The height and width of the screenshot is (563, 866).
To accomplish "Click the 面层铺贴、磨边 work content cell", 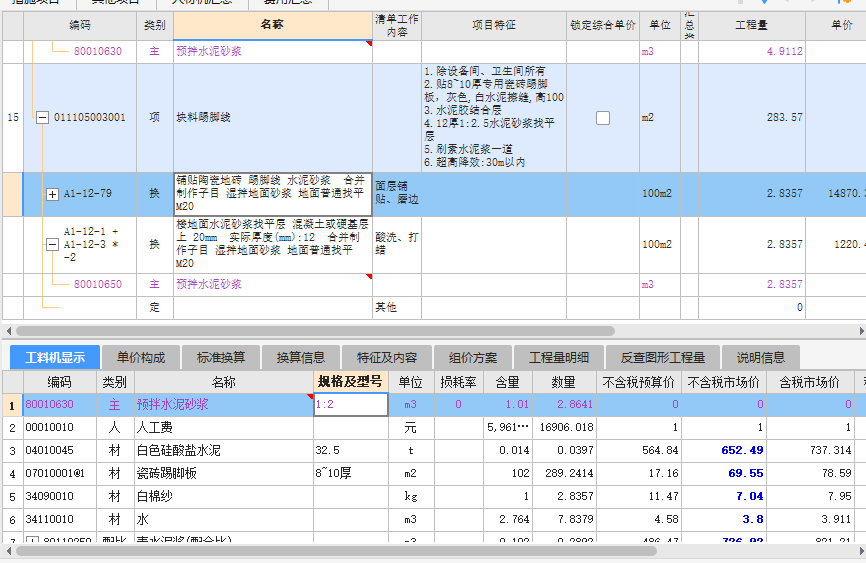I will pos(397,194).
